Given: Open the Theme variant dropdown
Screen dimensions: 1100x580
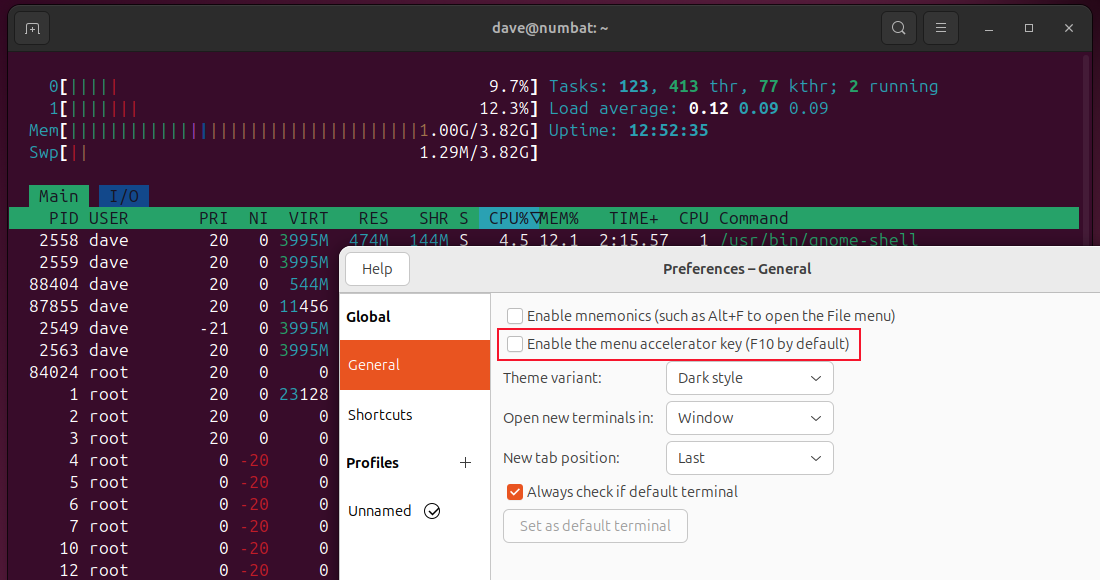Looking at the screenshot, I should (749, 378).
